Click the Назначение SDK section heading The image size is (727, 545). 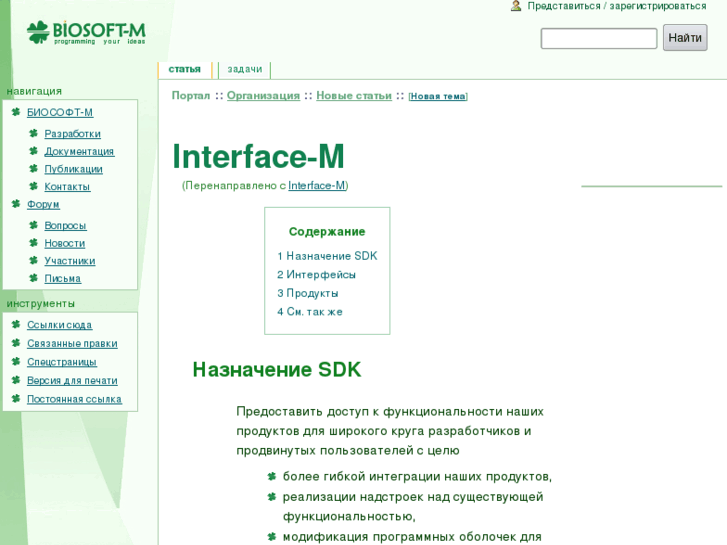[277, 370]
